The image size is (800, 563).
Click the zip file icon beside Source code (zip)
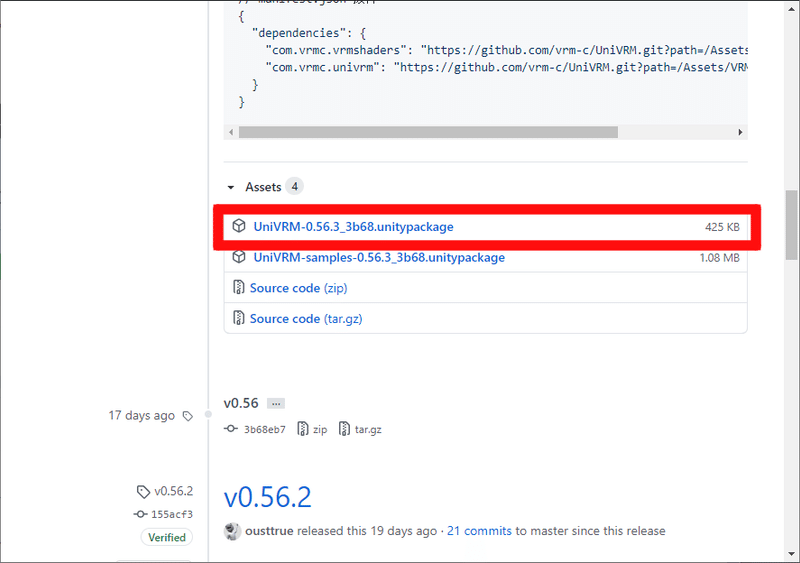tap(239, 288)
